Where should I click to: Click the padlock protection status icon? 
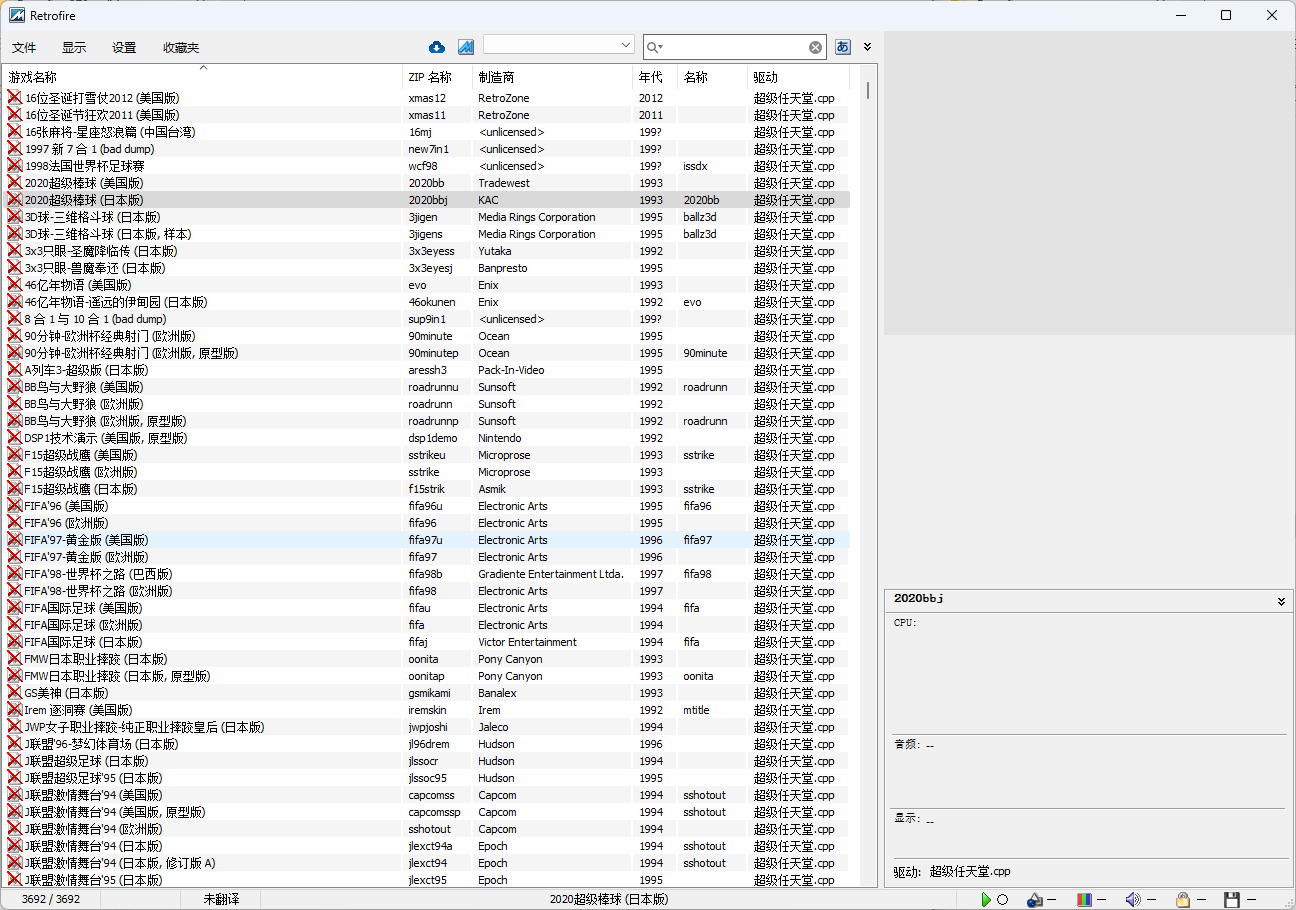[x=1182, y=900]
